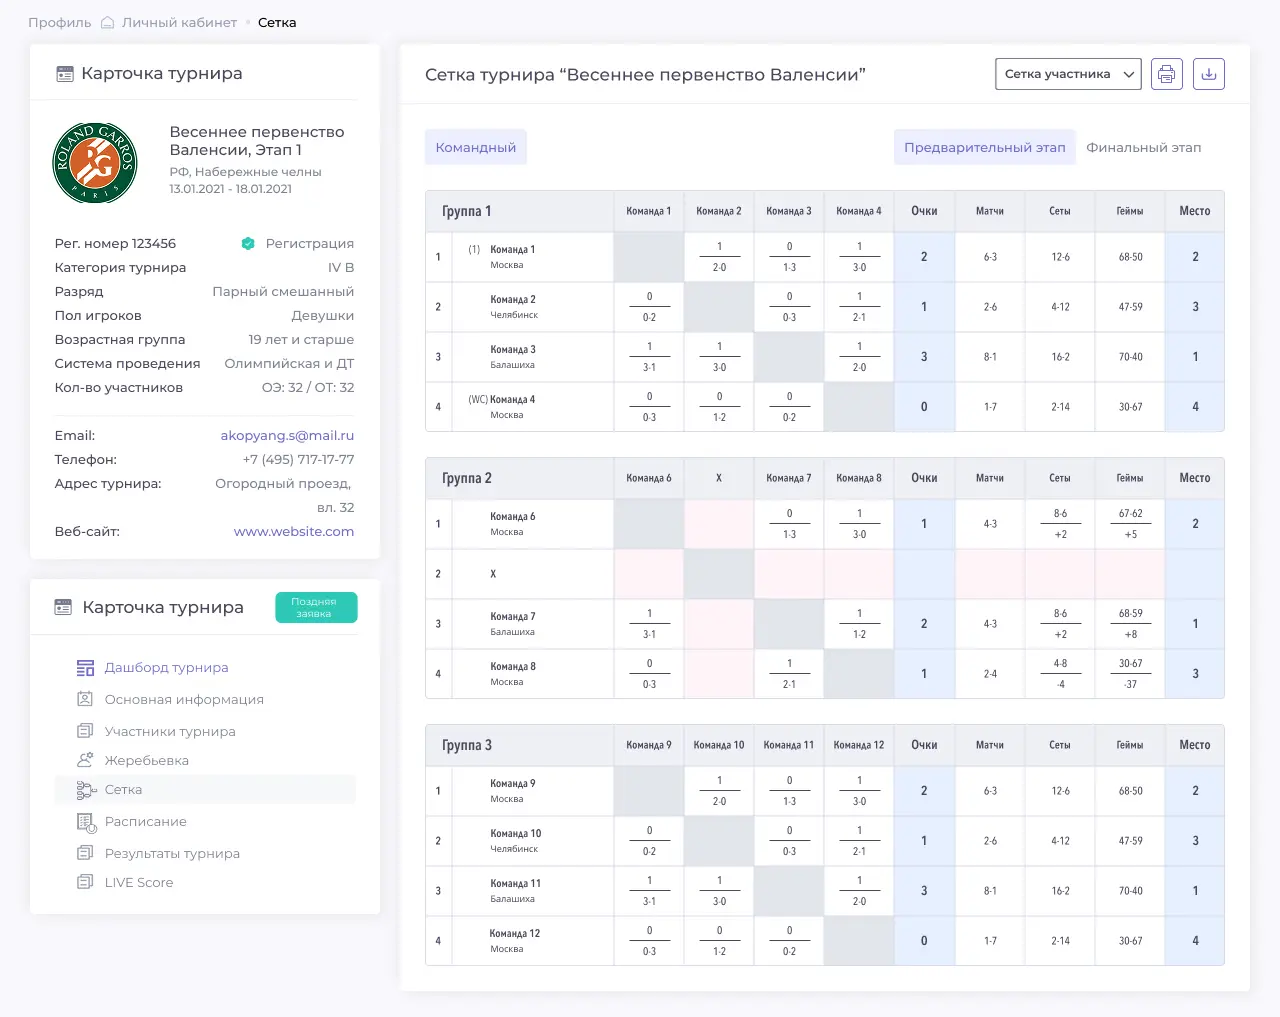This screenshot has height=1017, width=1280.
Task: Open the www.website.com link
Action: 294,532
